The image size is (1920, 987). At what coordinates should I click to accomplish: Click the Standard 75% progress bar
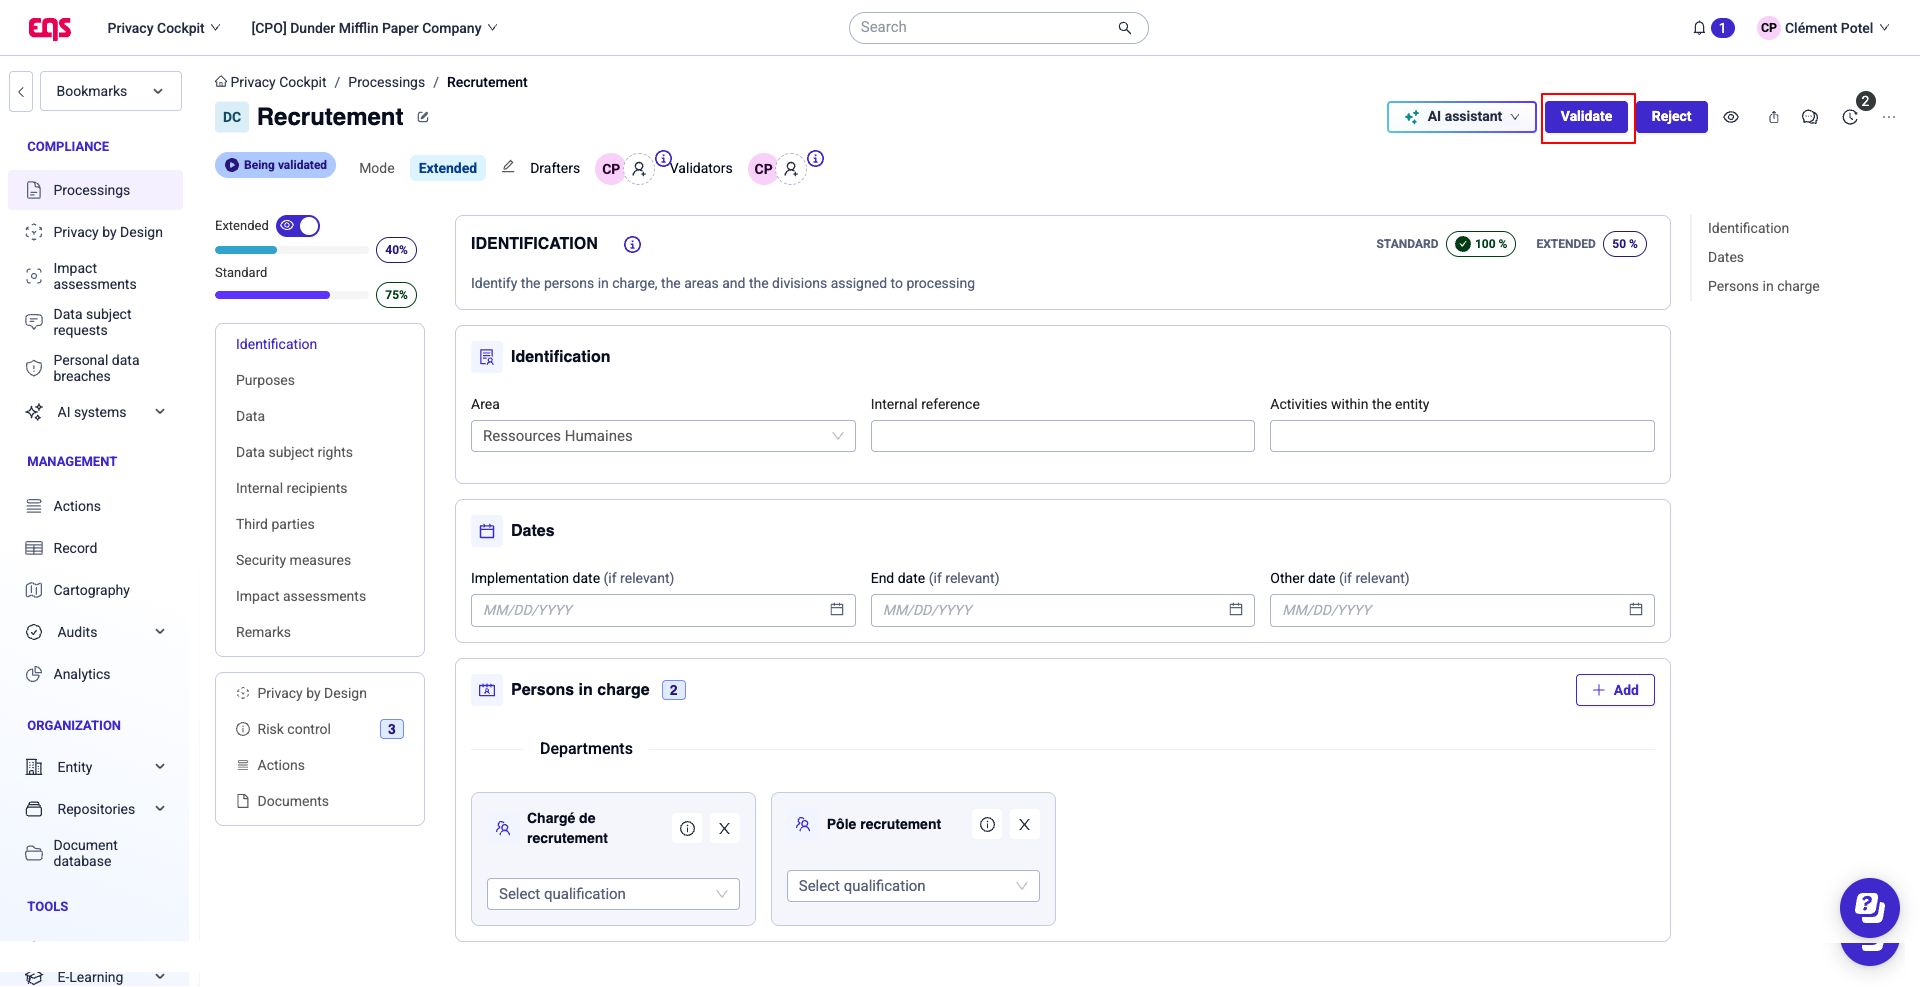coord(291,295)
